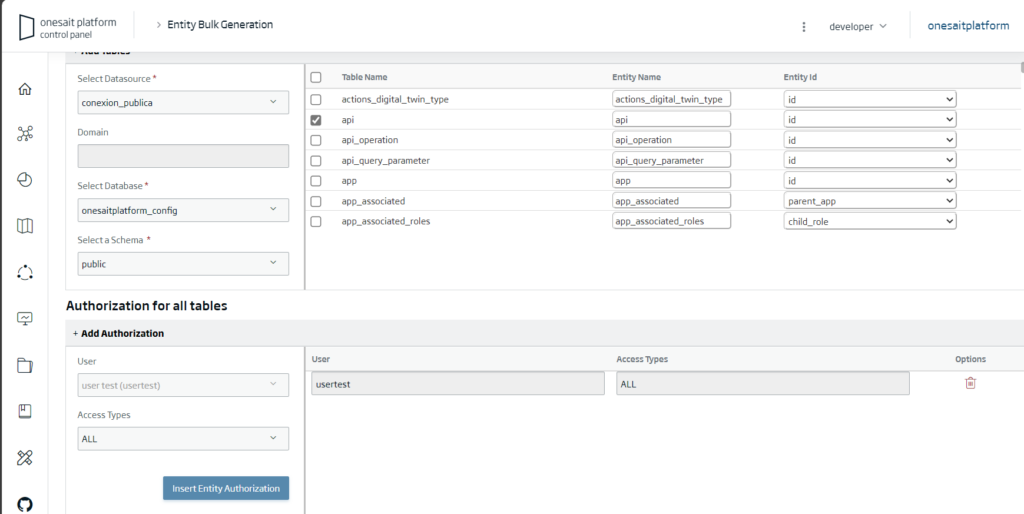
Task: Click the onesait platform logo
Action: click(x=68, y=27)
